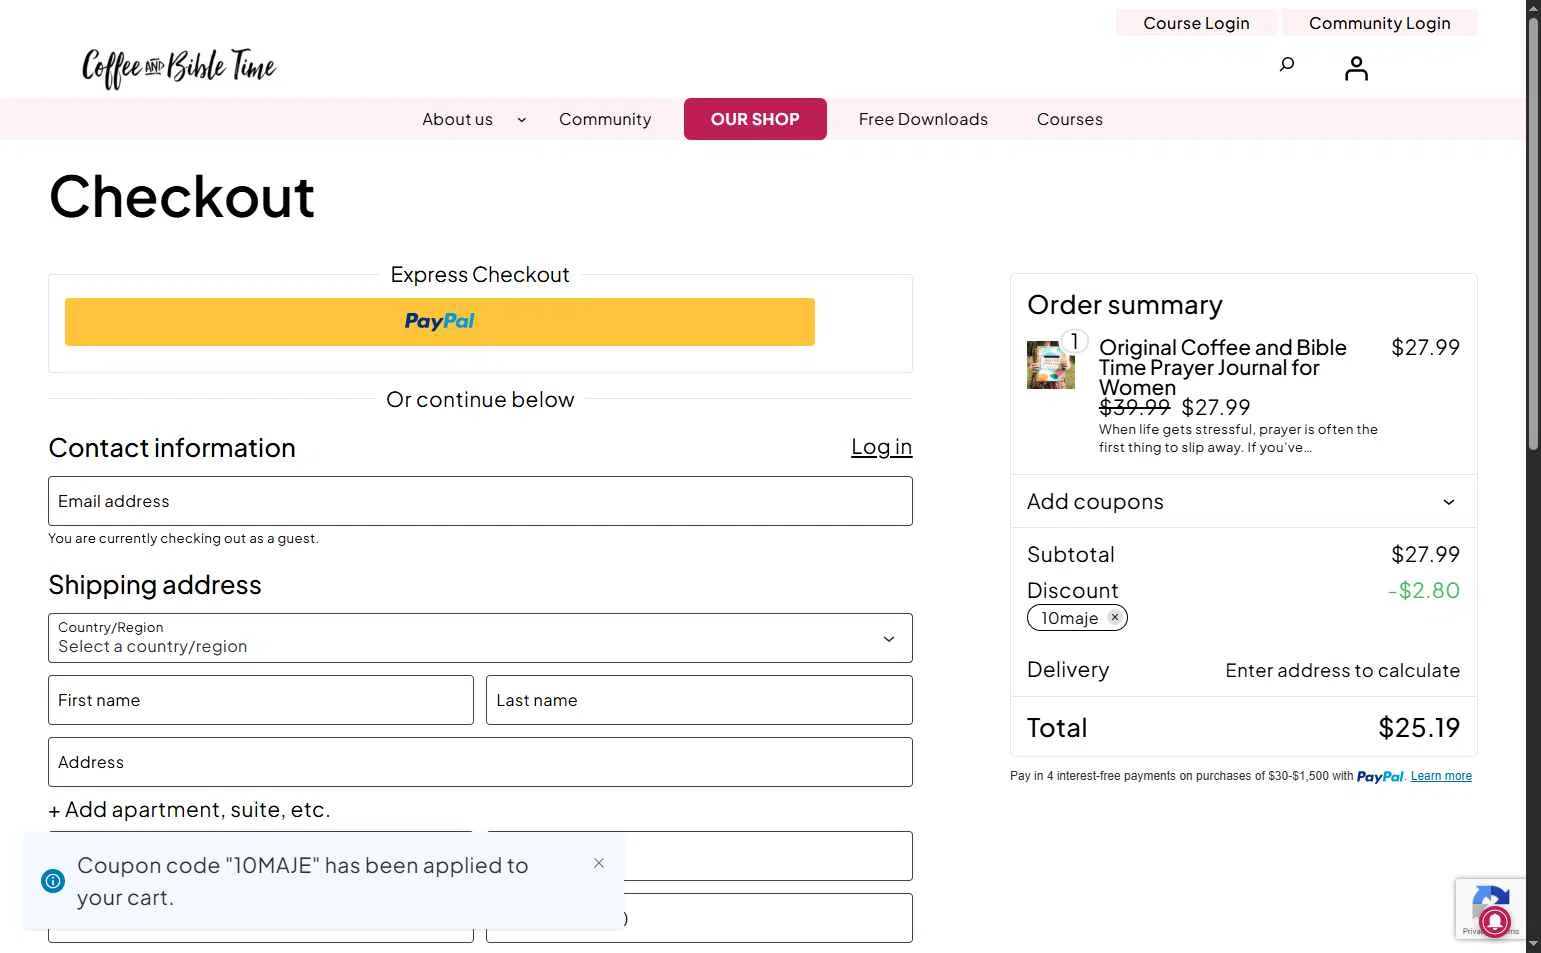Image resolution: width=1541 pixels, height=953 pixels.
Task: Go to Courses menu item
Action: click(1069, 119)
